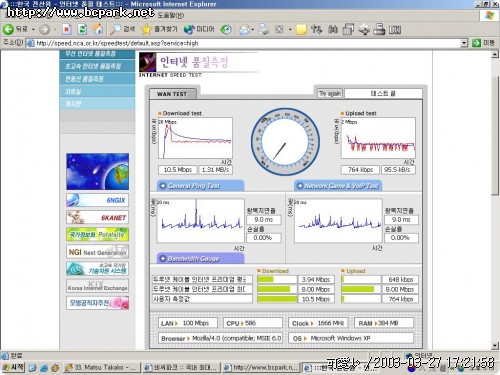500x375 pixels.
Task: Expand the General Ping Test section
Action: click(x=200, y=186)
